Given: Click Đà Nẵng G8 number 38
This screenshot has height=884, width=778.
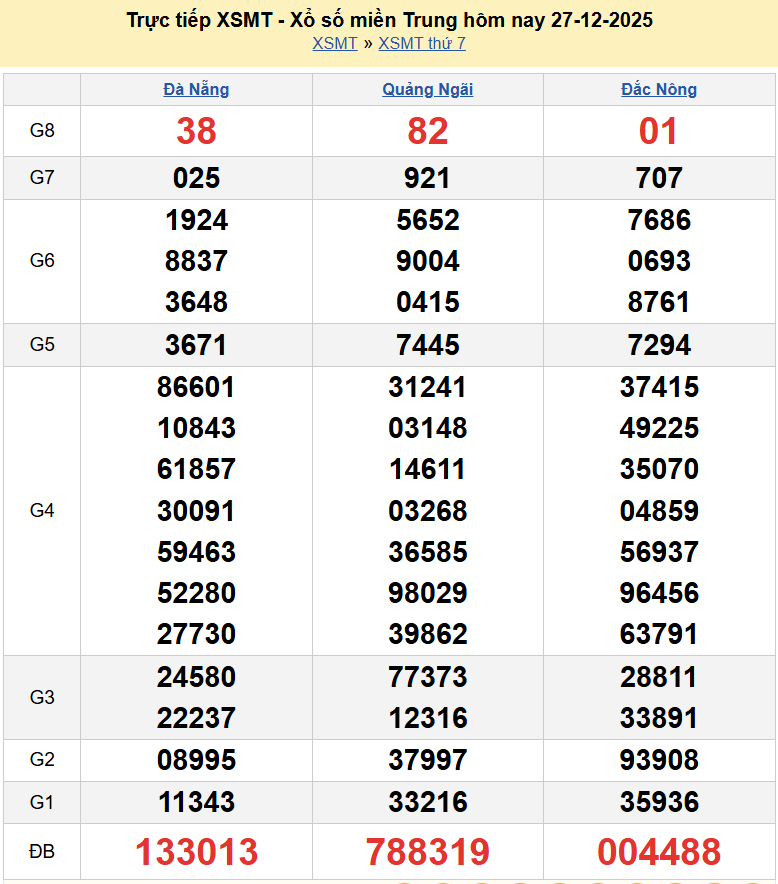Looking at the screenshot, I should (196, 131).
